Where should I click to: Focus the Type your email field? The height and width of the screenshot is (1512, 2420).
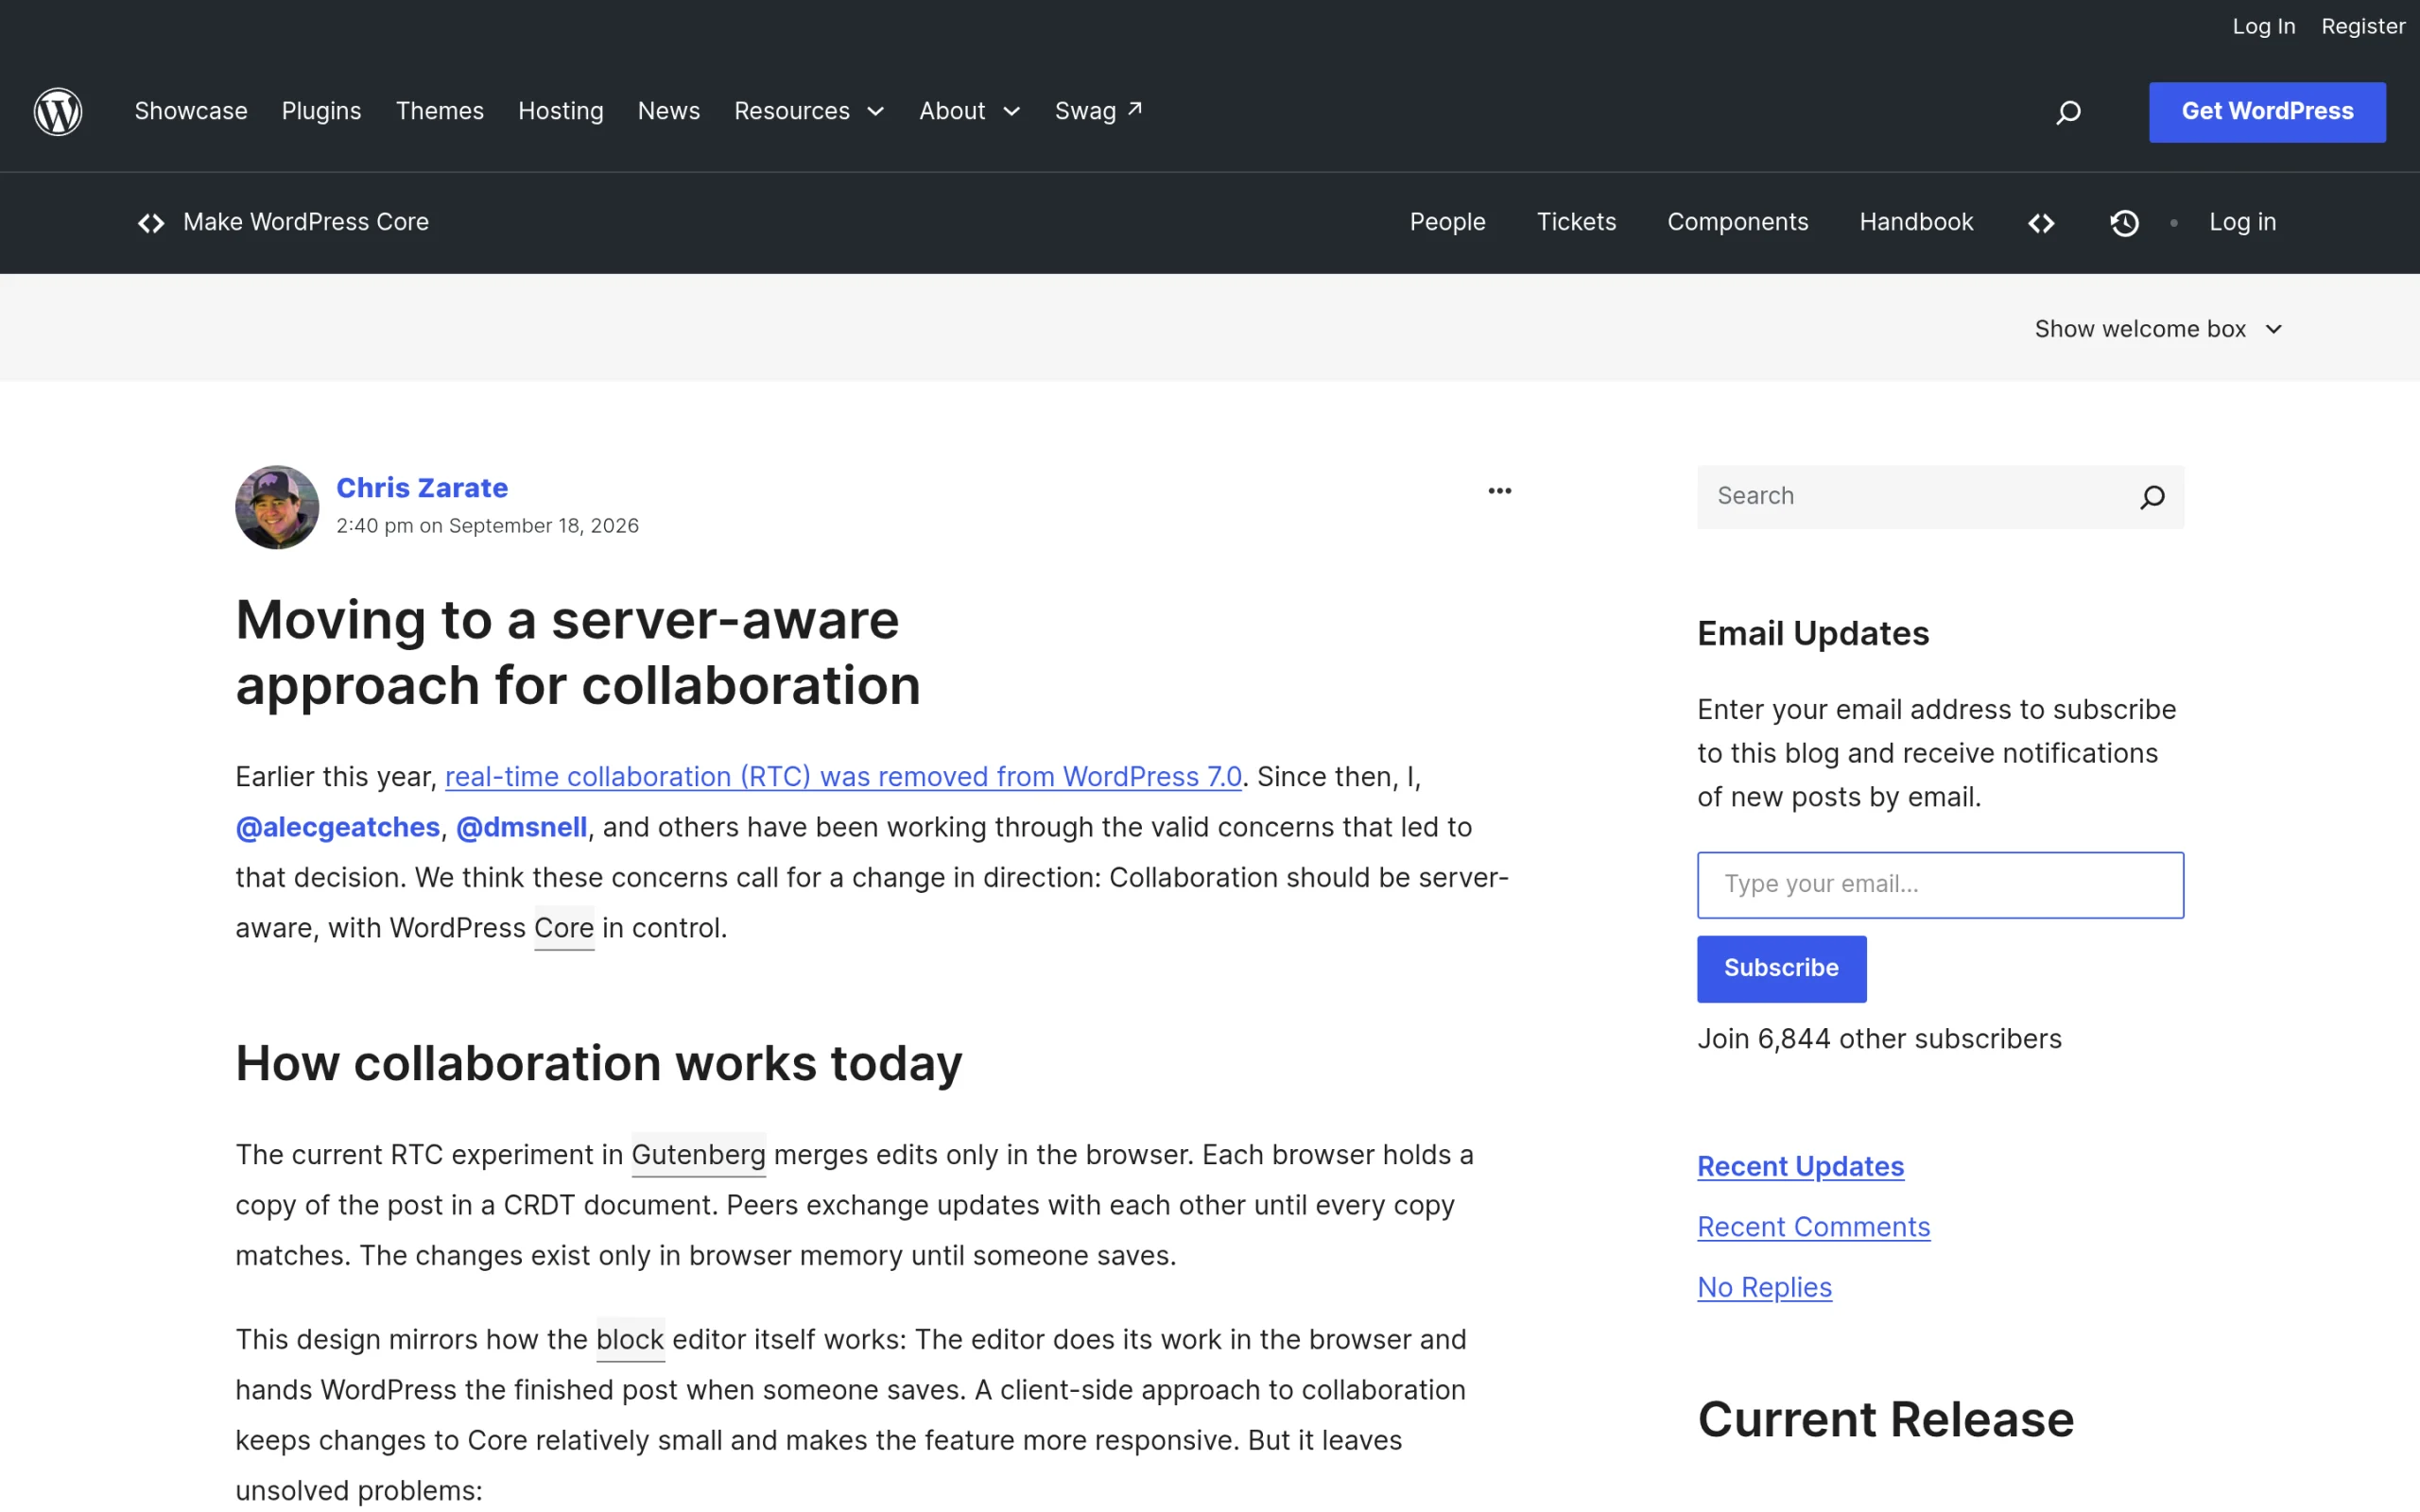coord(1940,885)
